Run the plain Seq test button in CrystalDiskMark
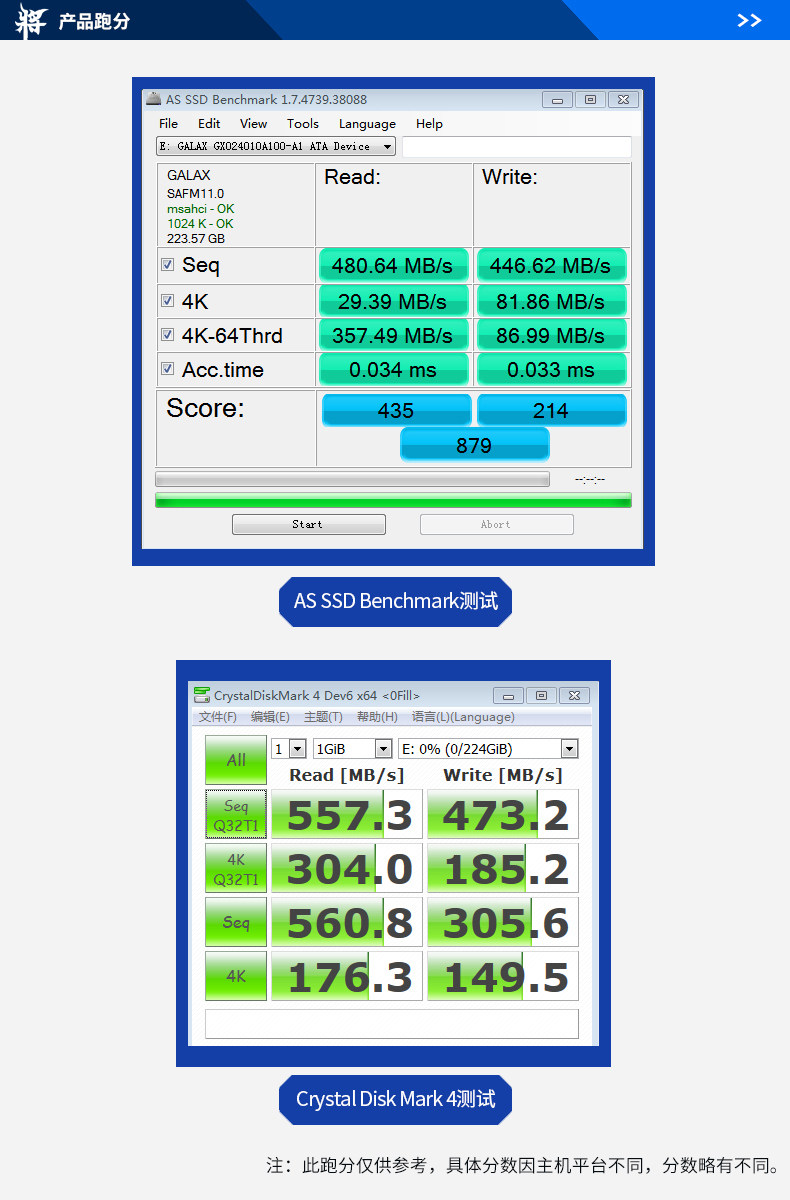The height and width of the screenshot is (1200, 790). pos(236,922)
